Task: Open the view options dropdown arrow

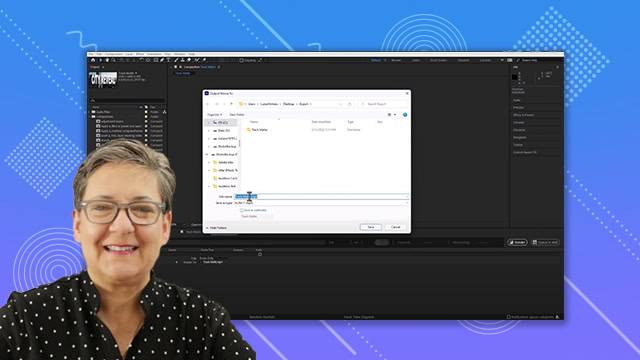Action: (x=395, y=115)
